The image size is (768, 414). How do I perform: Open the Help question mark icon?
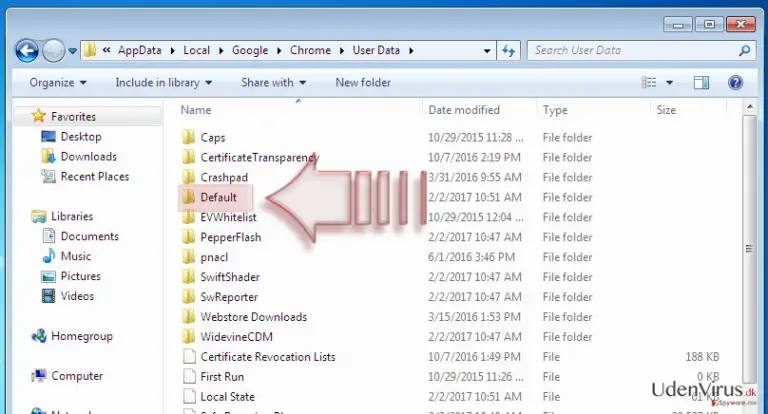(x=735, y=82)
